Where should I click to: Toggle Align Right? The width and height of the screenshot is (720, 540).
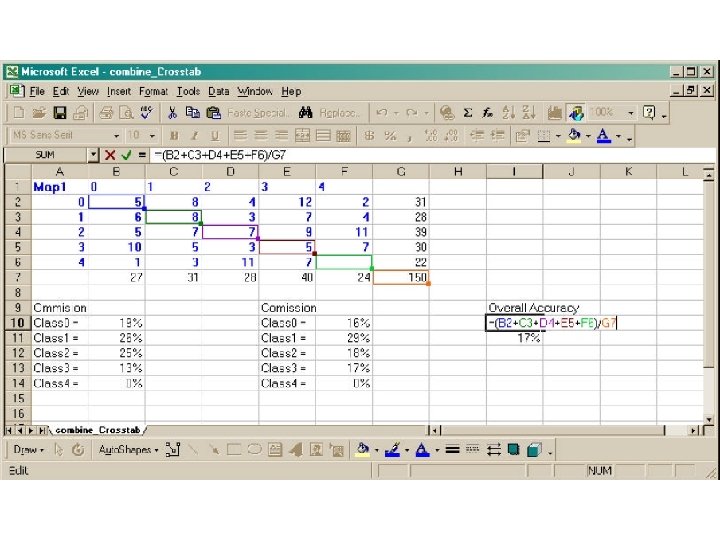coord(281,135)
